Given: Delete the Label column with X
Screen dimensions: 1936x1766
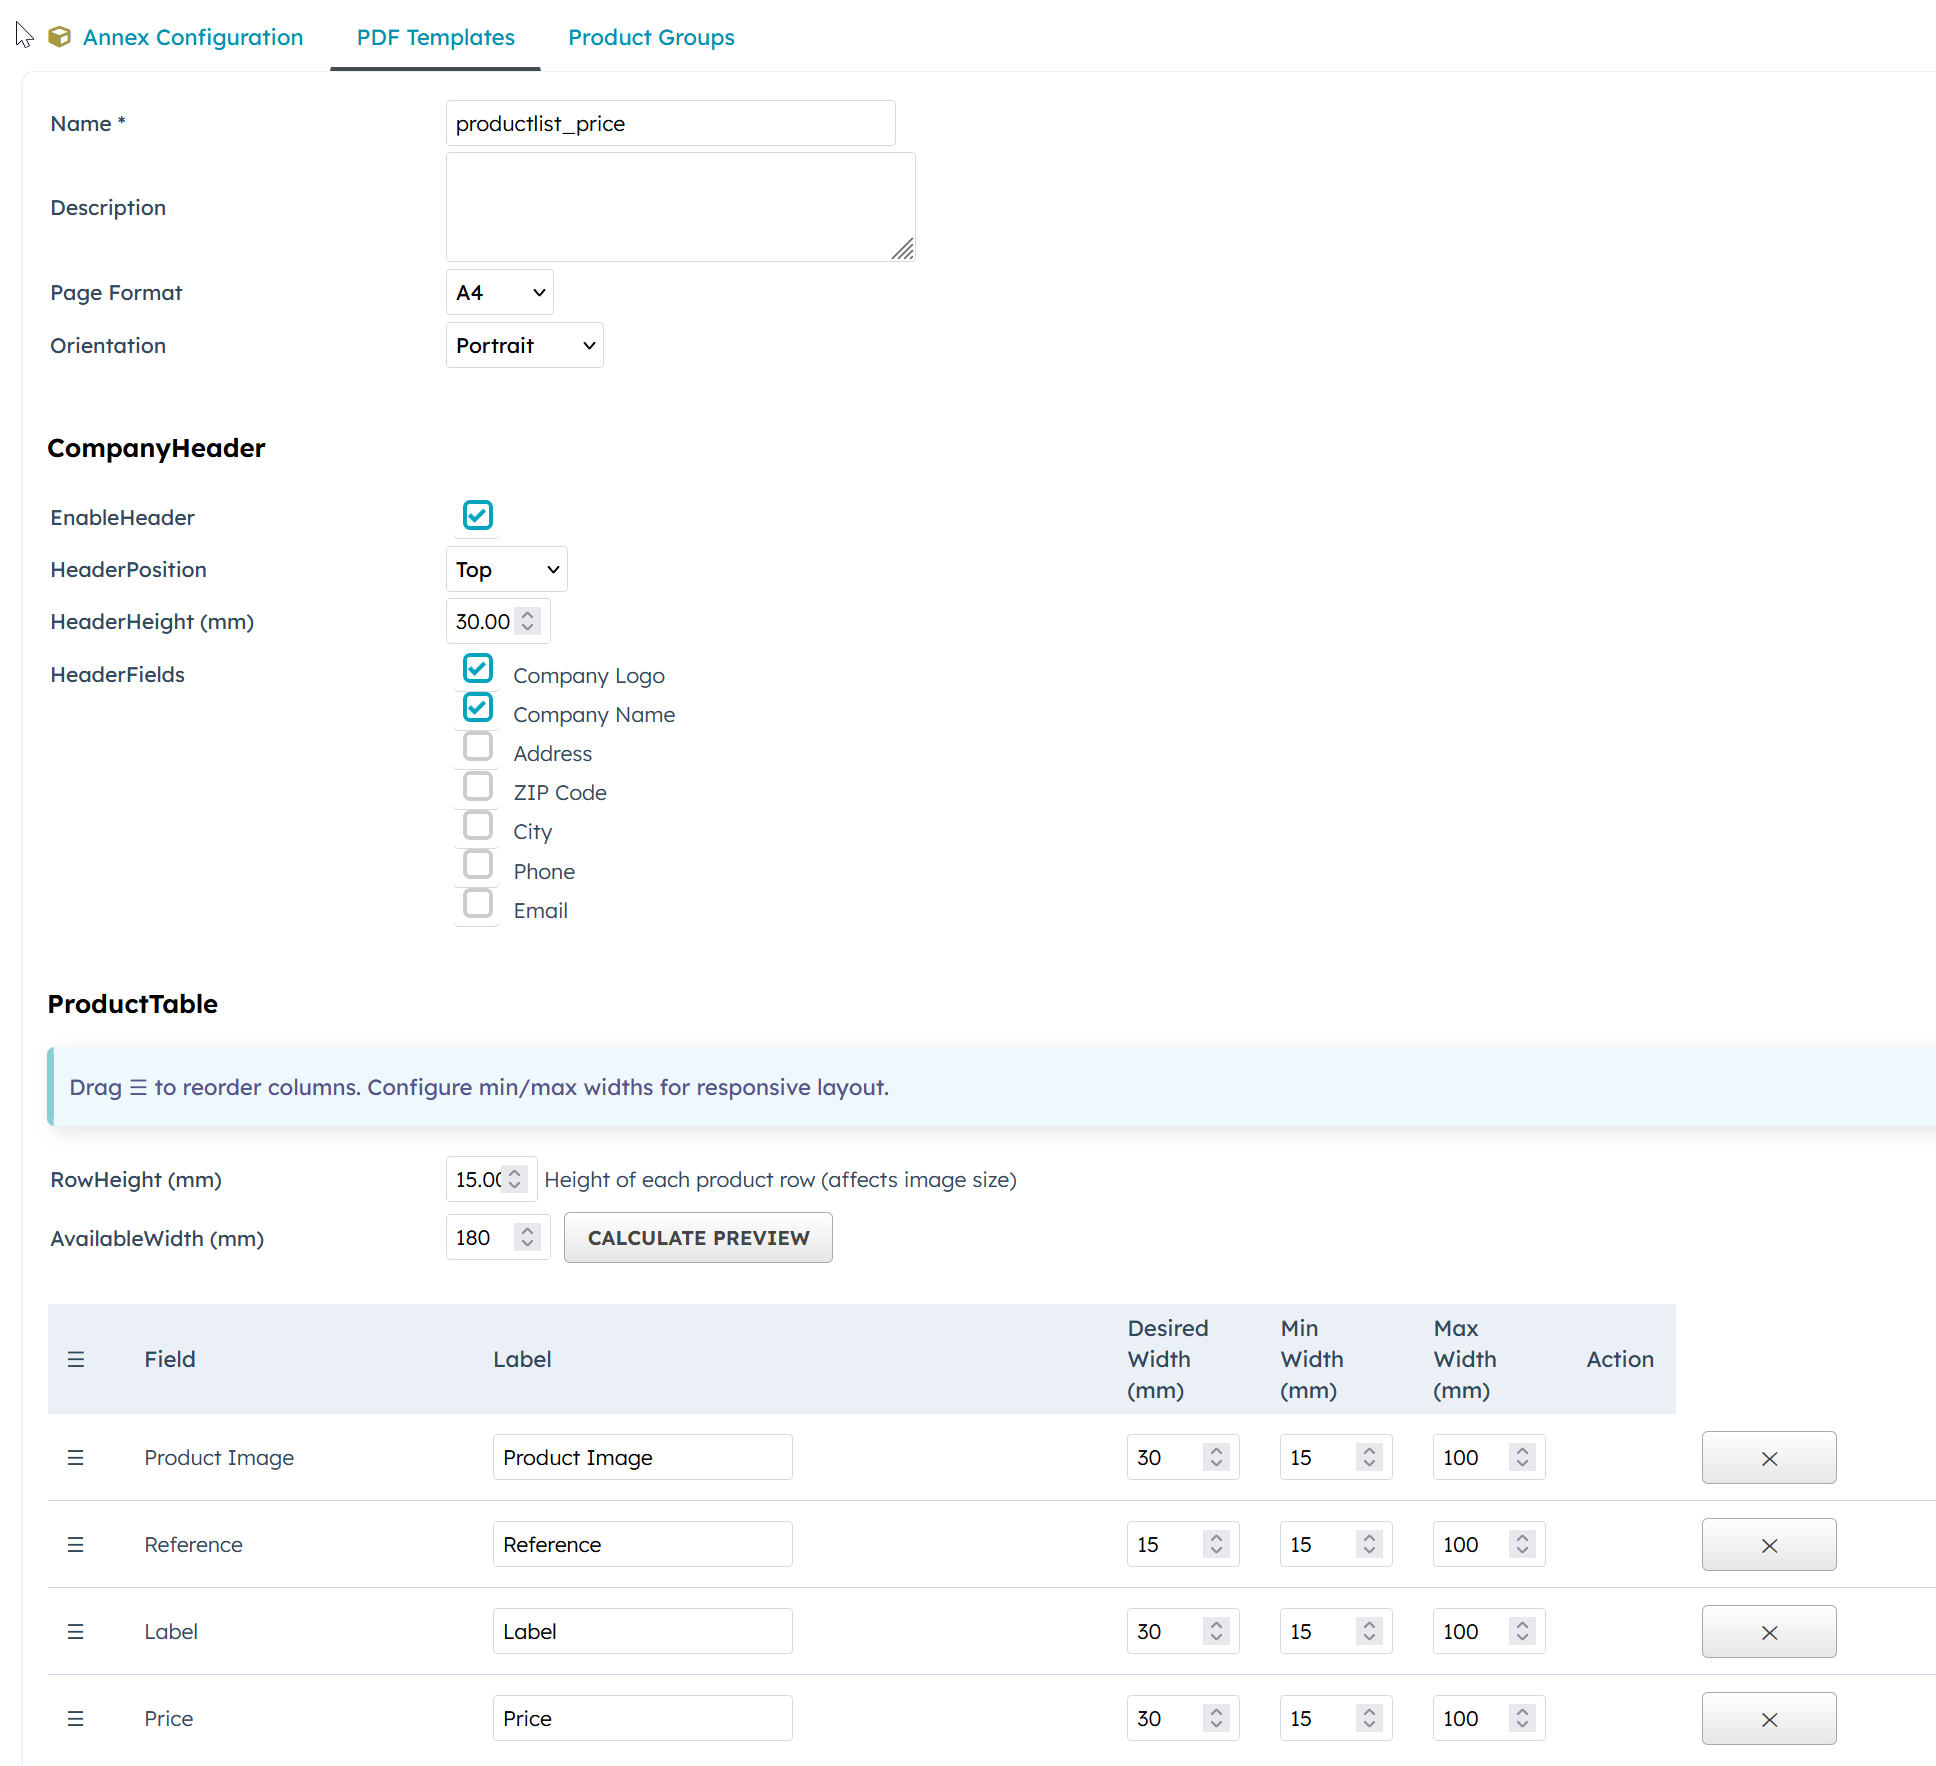Looking at the screenshot, I should 1768,1632.
